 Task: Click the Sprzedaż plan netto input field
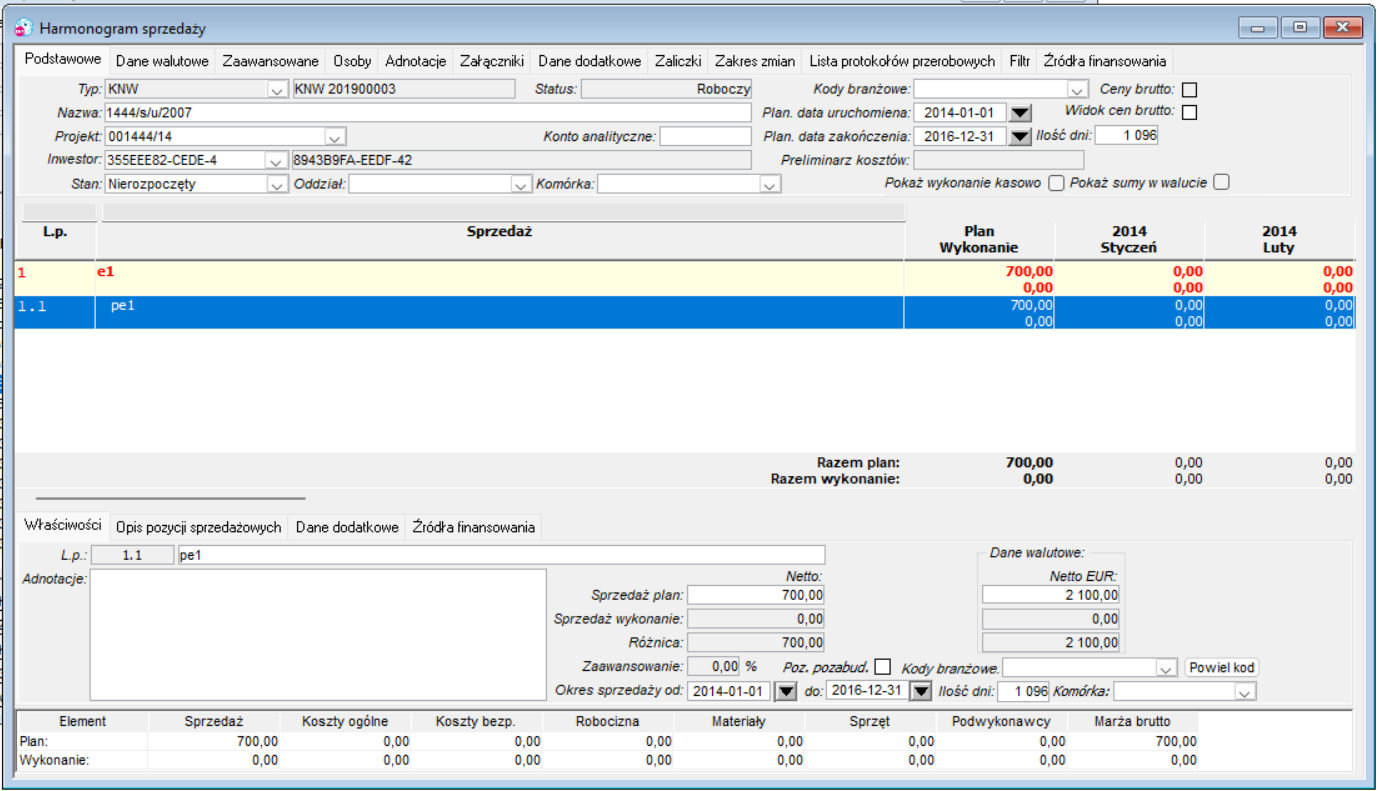(757, 595)
